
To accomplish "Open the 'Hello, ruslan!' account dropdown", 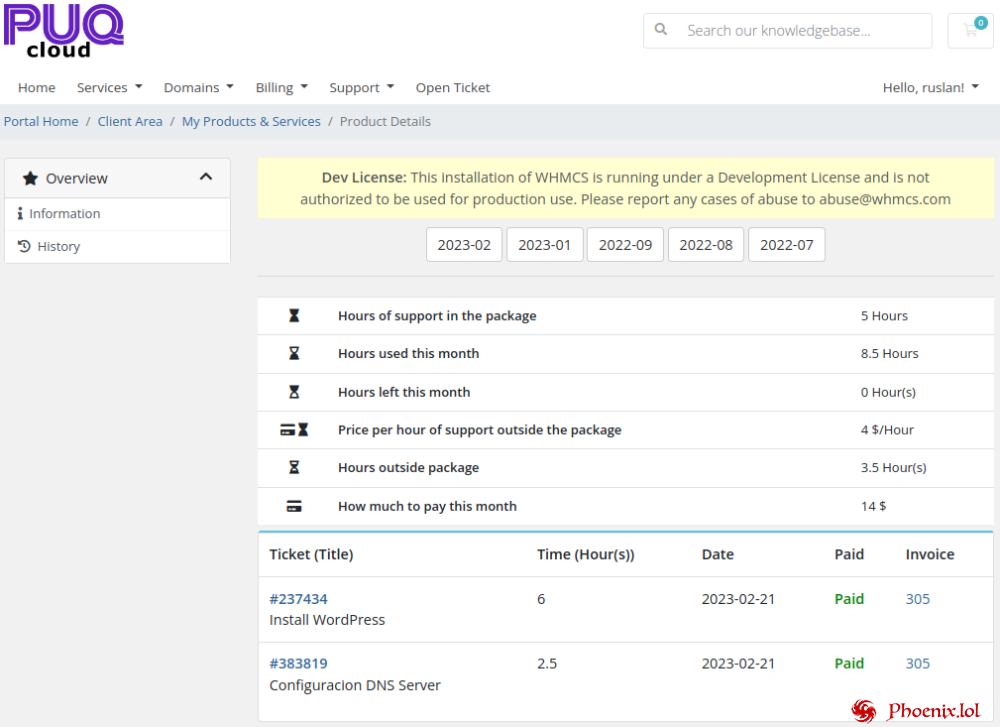I will point(930,87).
